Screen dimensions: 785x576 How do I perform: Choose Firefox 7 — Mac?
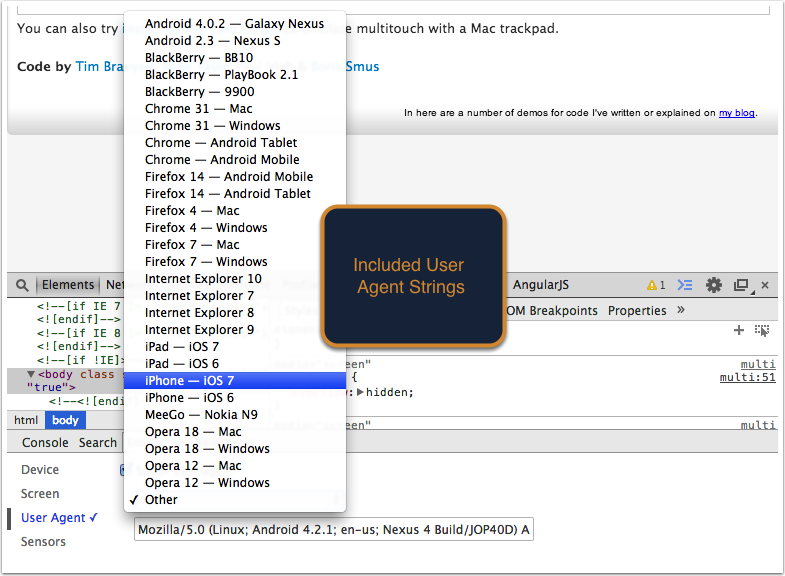(x=234, y=245)
